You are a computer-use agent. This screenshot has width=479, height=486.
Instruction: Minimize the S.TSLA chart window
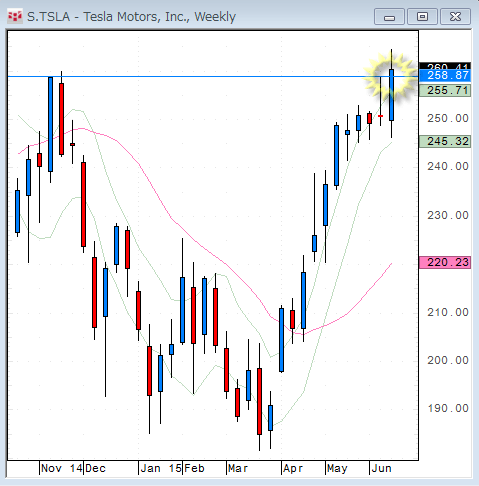tap(389, 17)
